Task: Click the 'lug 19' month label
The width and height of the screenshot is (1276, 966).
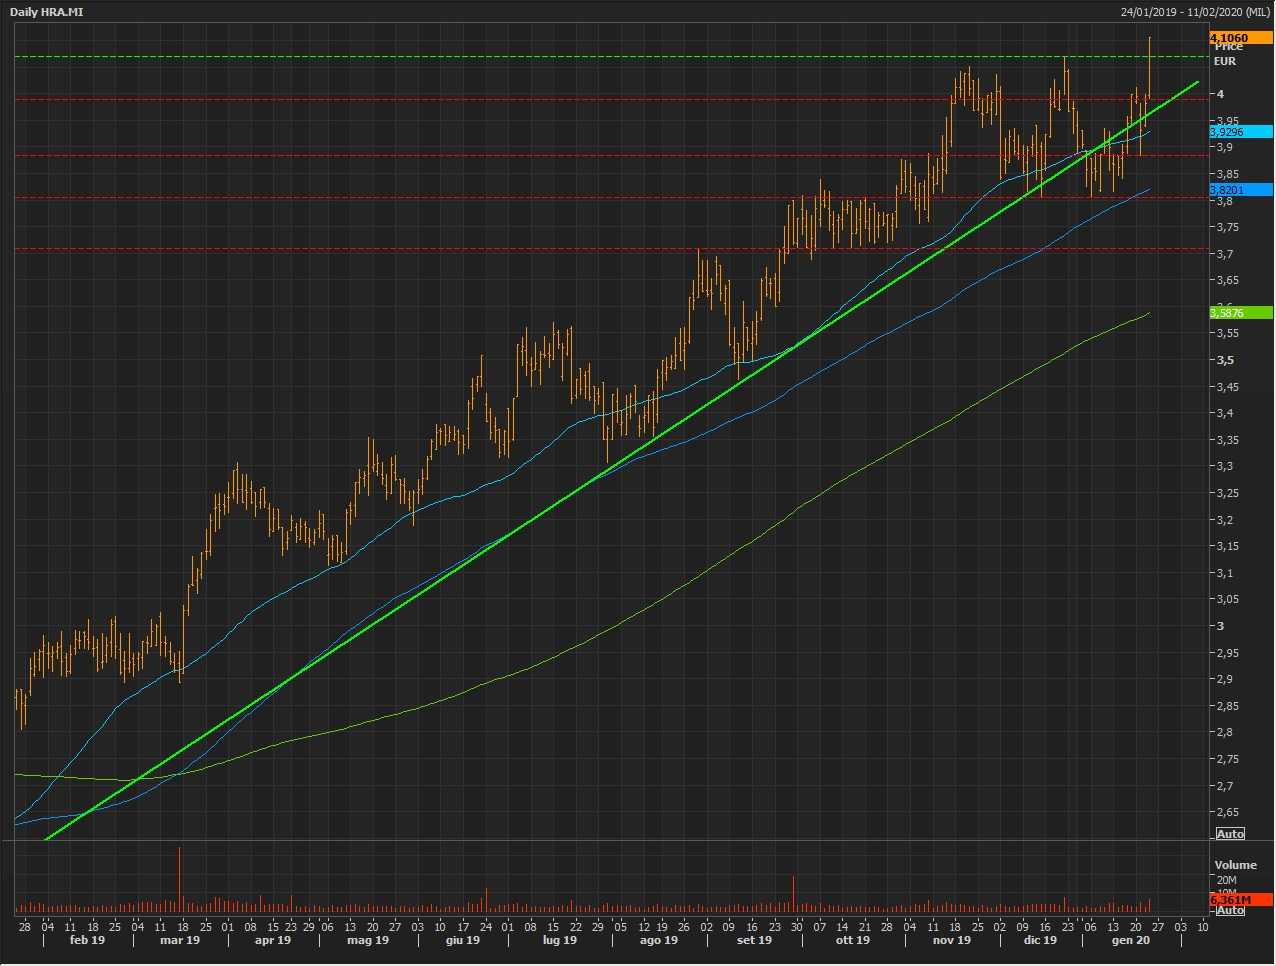Action: 559,940
